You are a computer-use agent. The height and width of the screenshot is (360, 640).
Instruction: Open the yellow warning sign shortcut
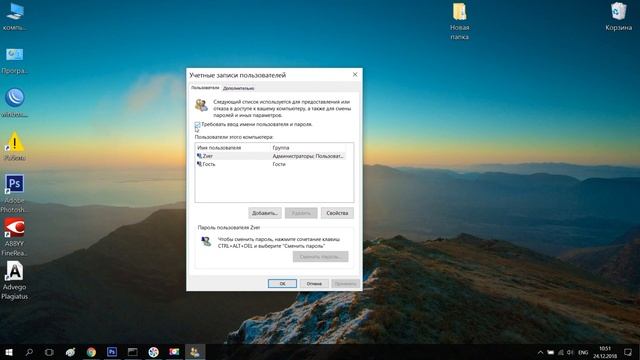pyautogui.click(x=15, y=146)
